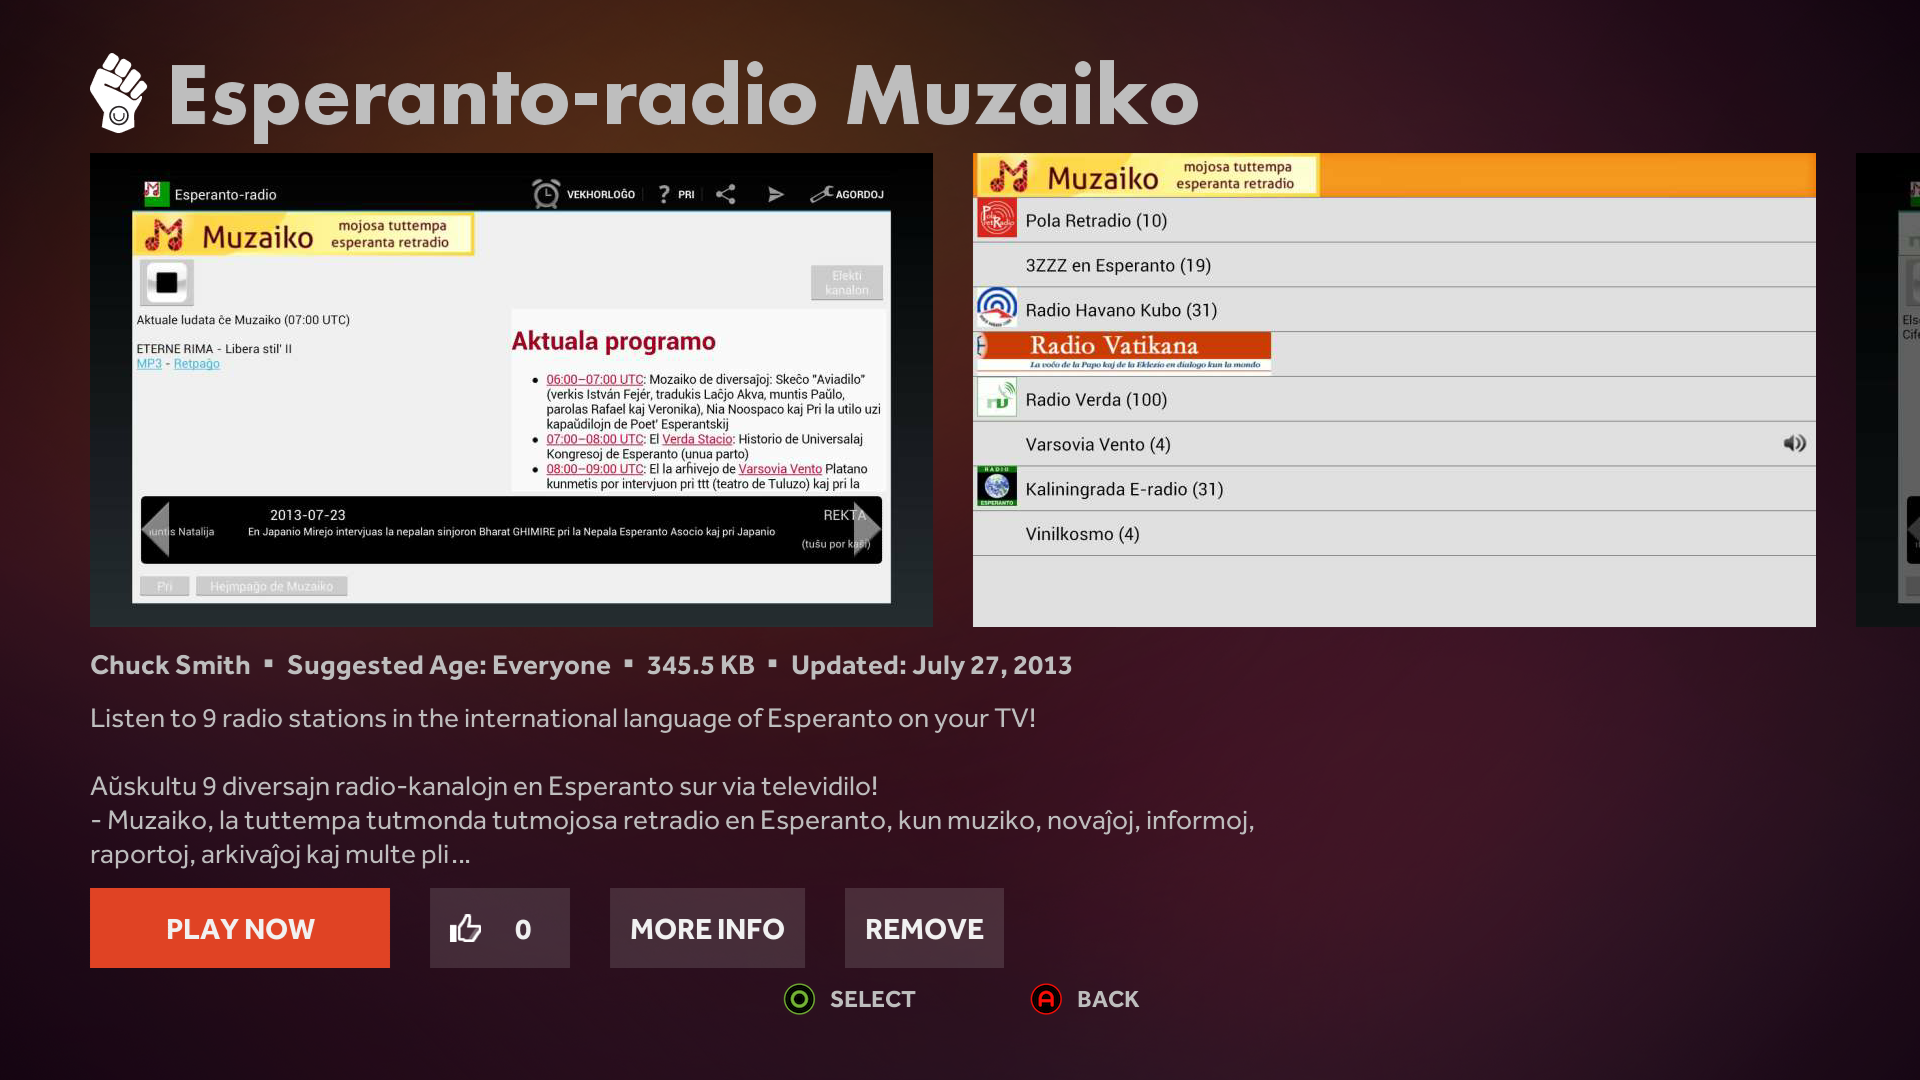Screen dimensions: 1920x1080
Task: Select Kaliningrada E-radio (31) station
Action: pyautogui.click(x=1394, y=489)
